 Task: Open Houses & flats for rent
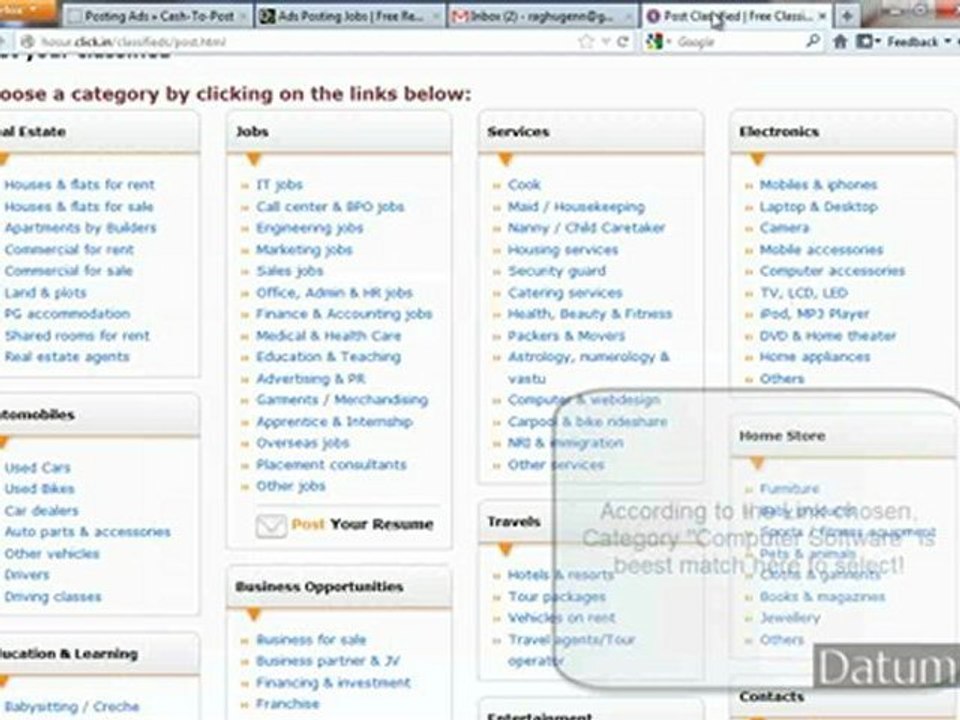[80, 185]
